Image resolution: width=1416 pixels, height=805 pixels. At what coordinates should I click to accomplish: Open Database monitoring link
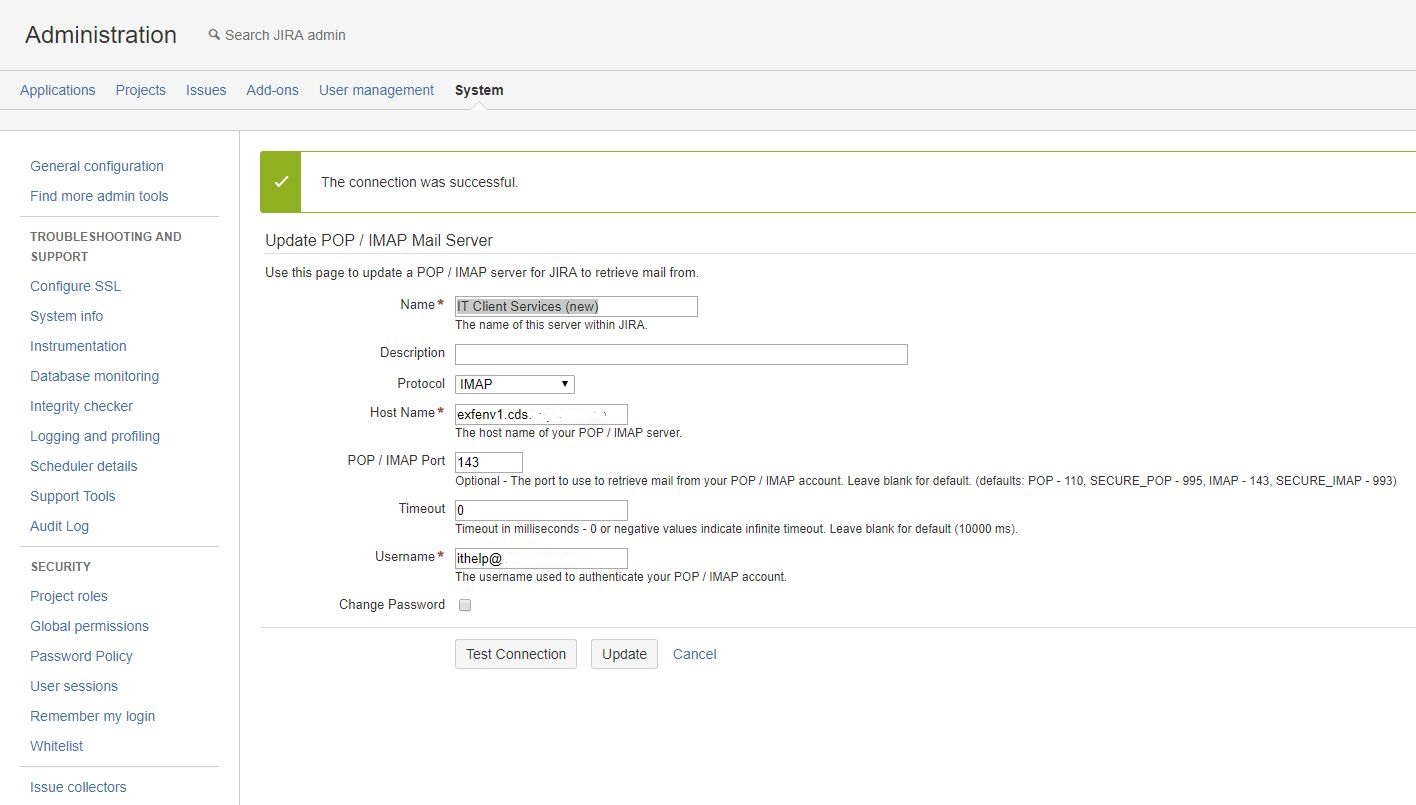pyautogui.click(x=94, y=376)
